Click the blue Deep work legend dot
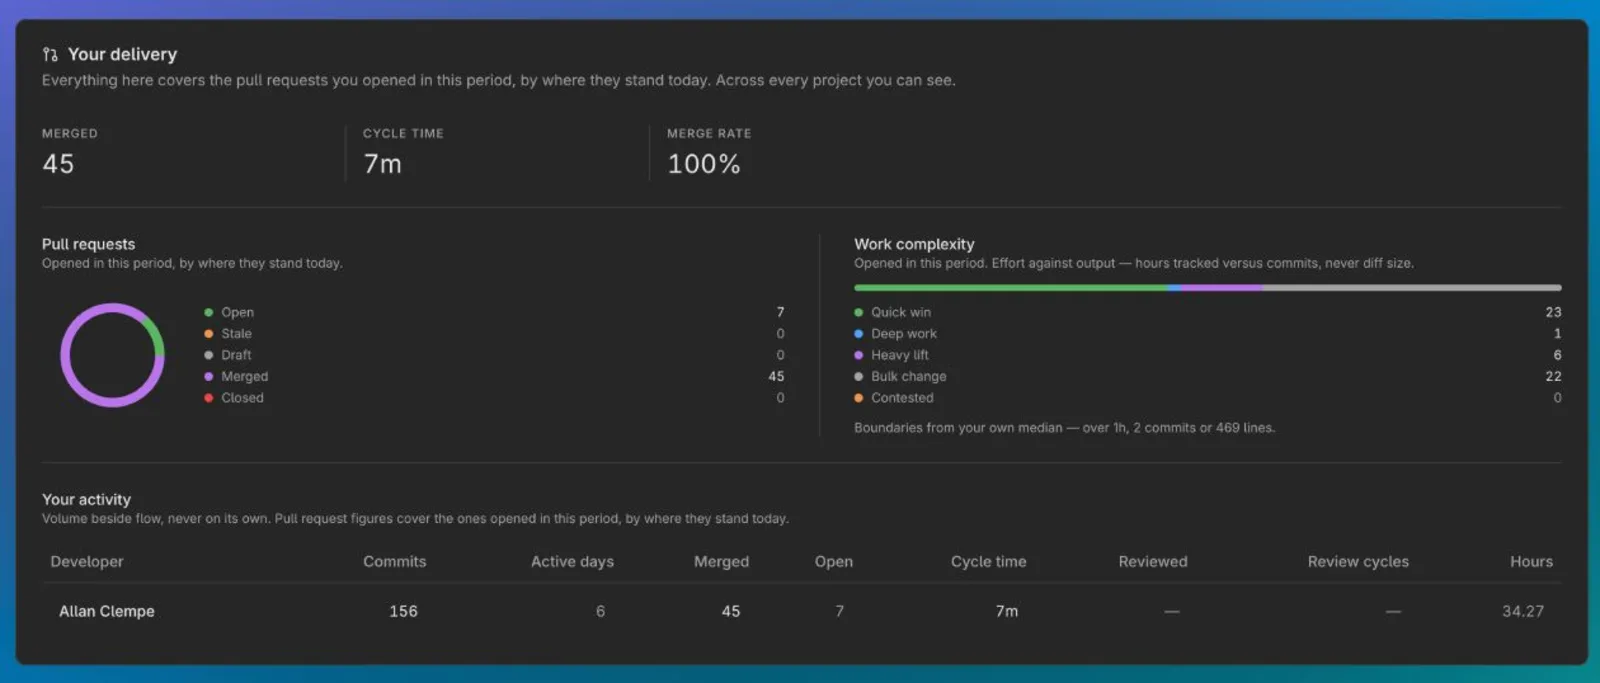 (x=859, y=334)
